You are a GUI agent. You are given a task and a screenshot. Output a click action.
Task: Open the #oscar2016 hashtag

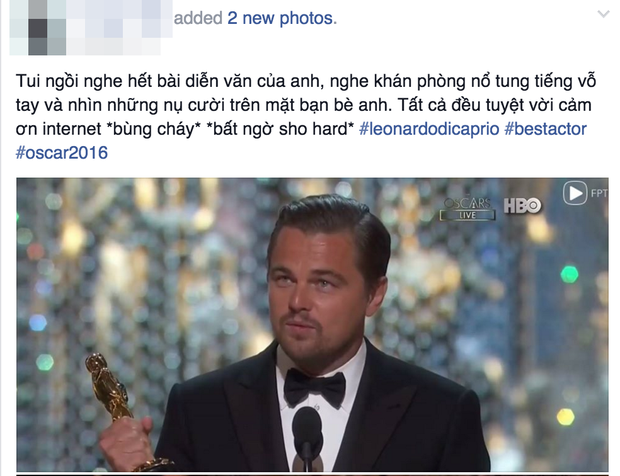point(62,153)
